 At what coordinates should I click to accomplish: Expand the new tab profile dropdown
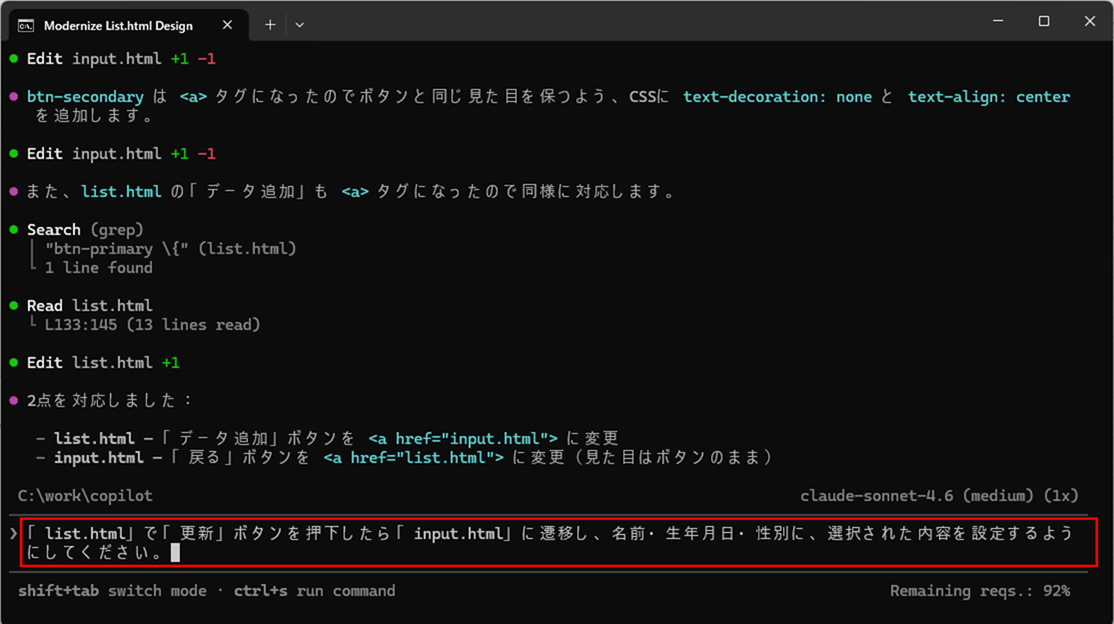click(300, 24)
